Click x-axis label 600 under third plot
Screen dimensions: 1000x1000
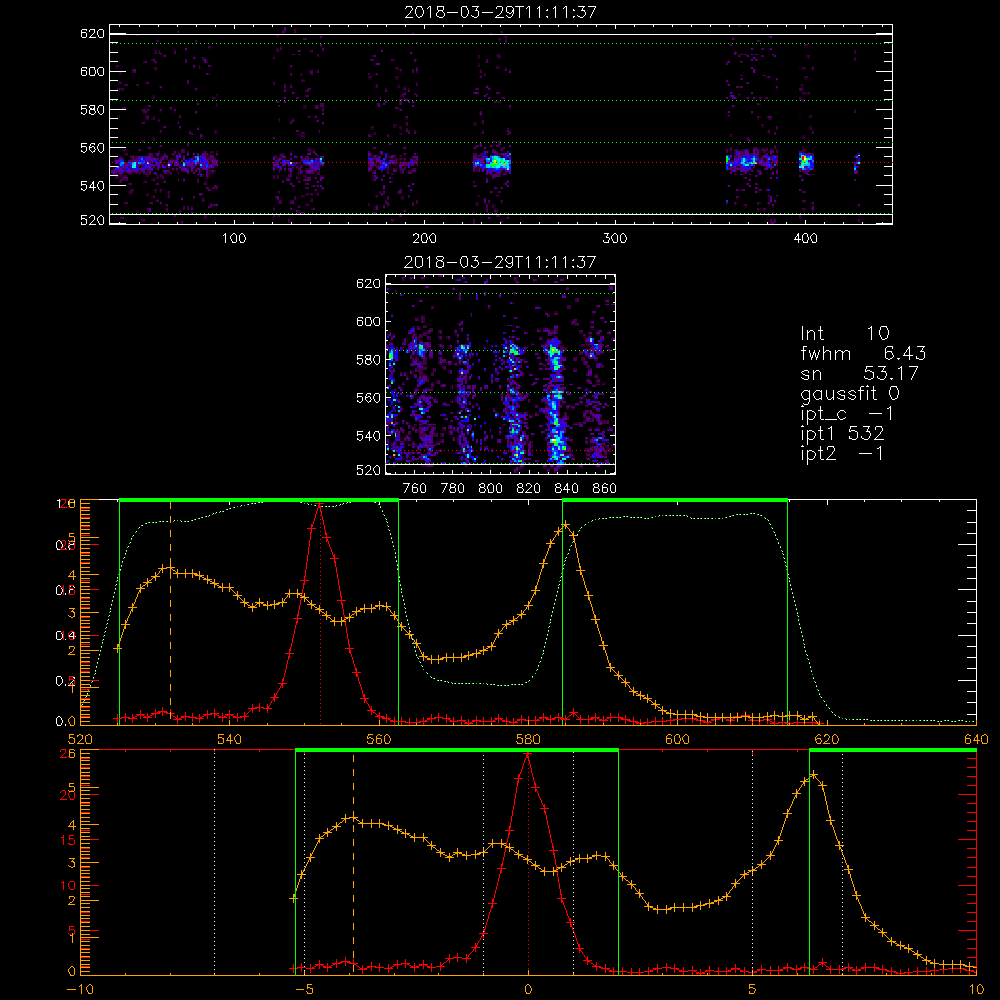(677, 739)
